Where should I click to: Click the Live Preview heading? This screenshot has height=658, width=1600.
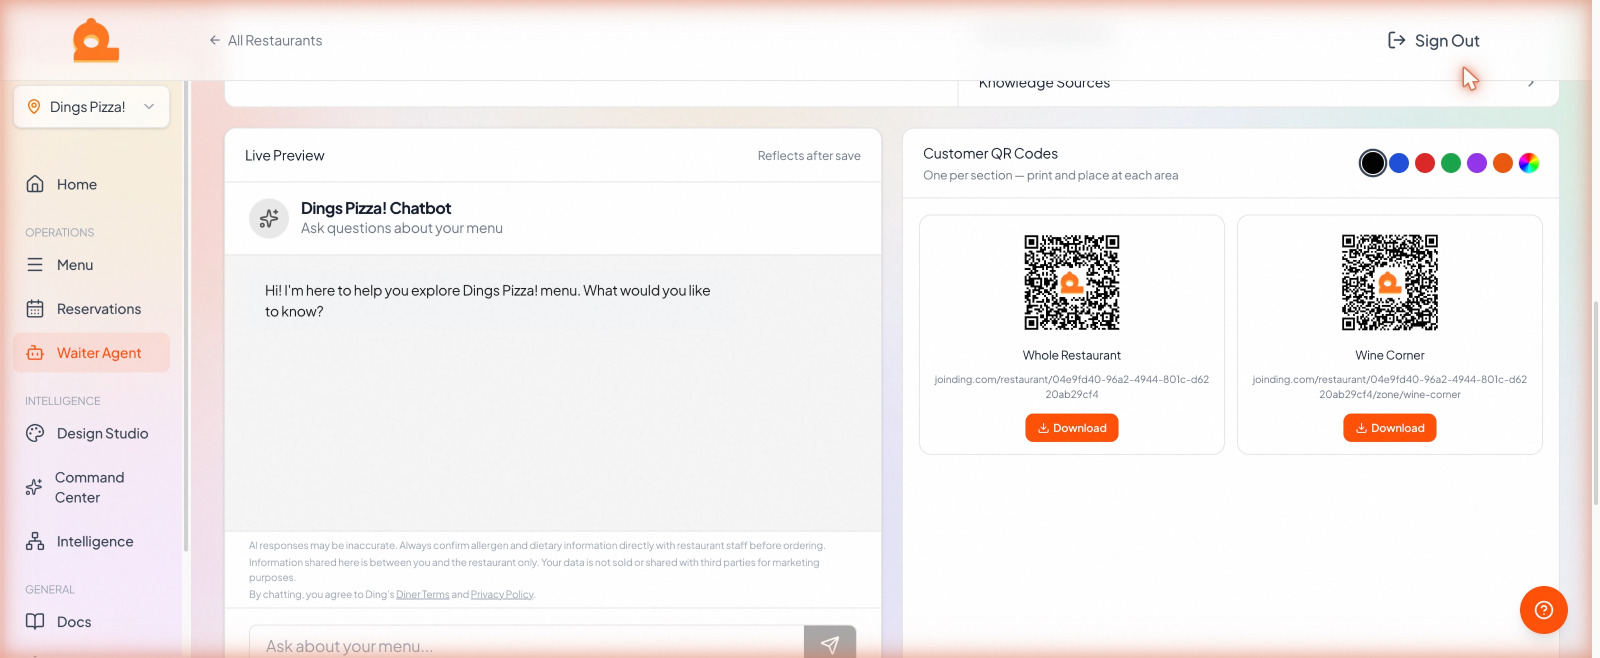(x=285, y=156)
